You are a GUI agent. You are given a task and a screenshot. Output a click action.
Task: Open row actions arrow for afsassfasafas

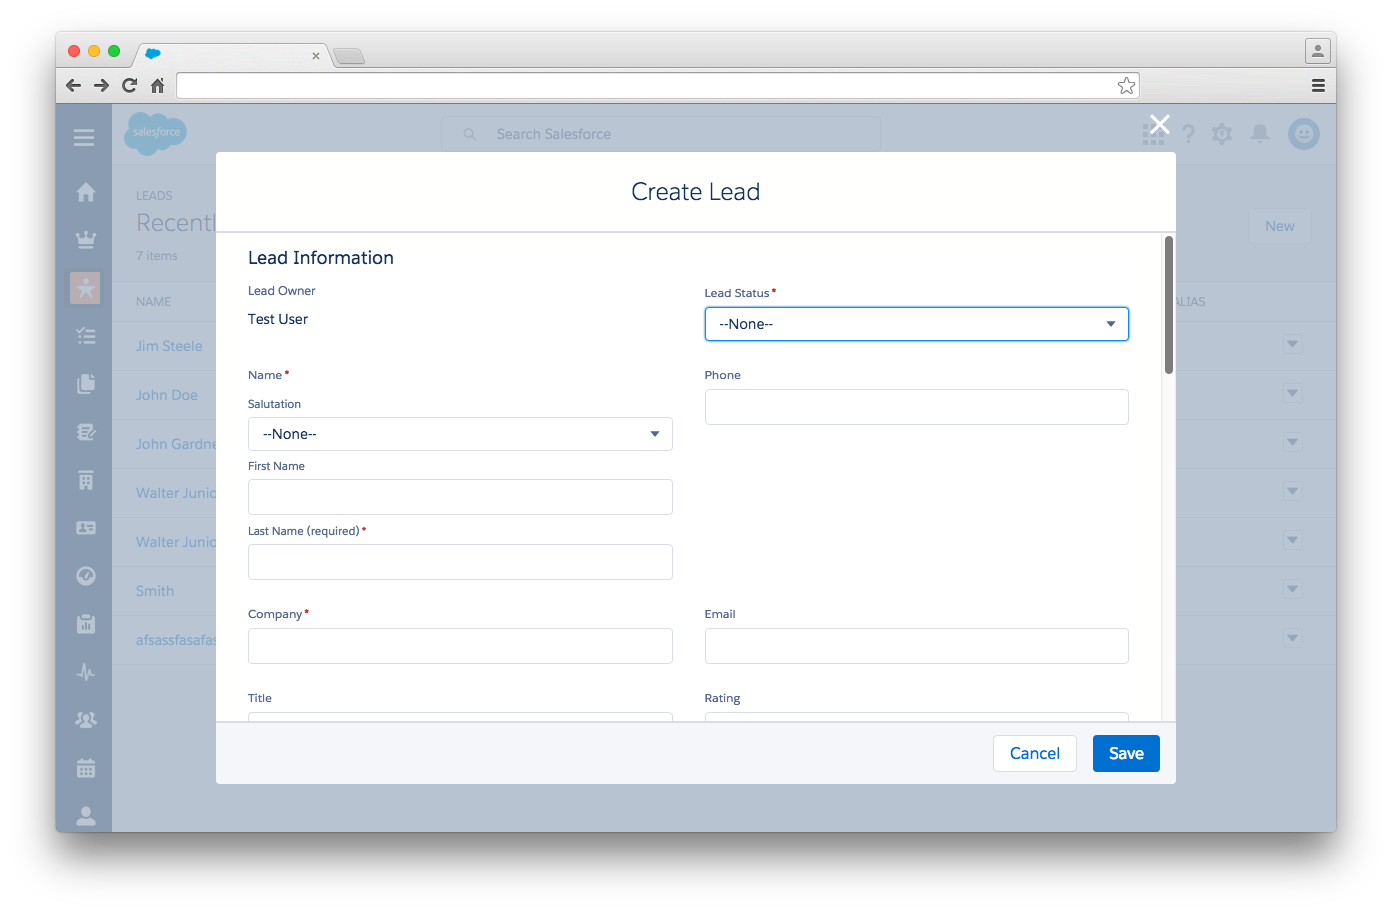coord(1293,638)
